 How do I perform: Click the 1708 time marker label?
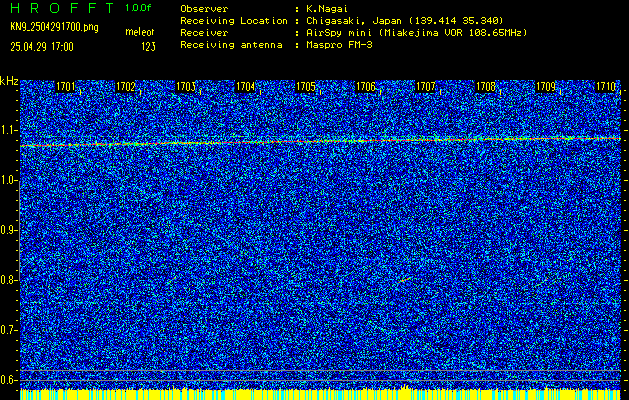point(486,87)
